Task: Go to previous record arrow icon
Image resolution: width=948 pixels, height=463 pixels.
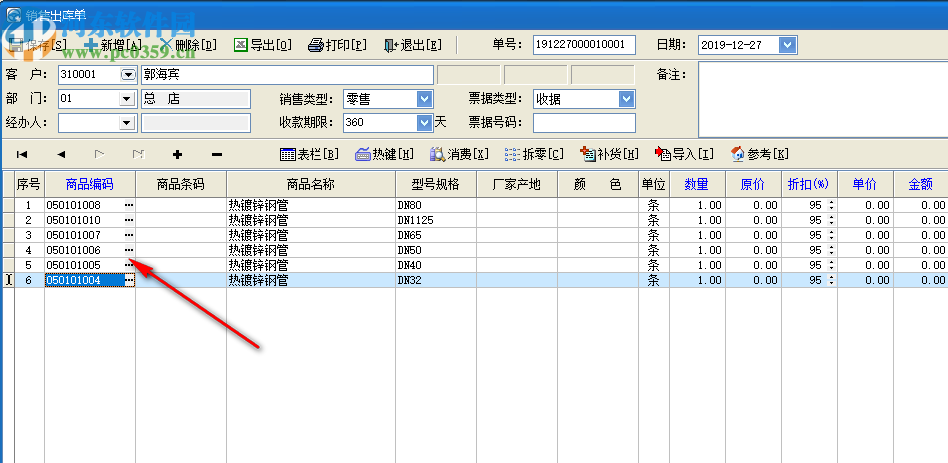Action: tap(60, 155)
